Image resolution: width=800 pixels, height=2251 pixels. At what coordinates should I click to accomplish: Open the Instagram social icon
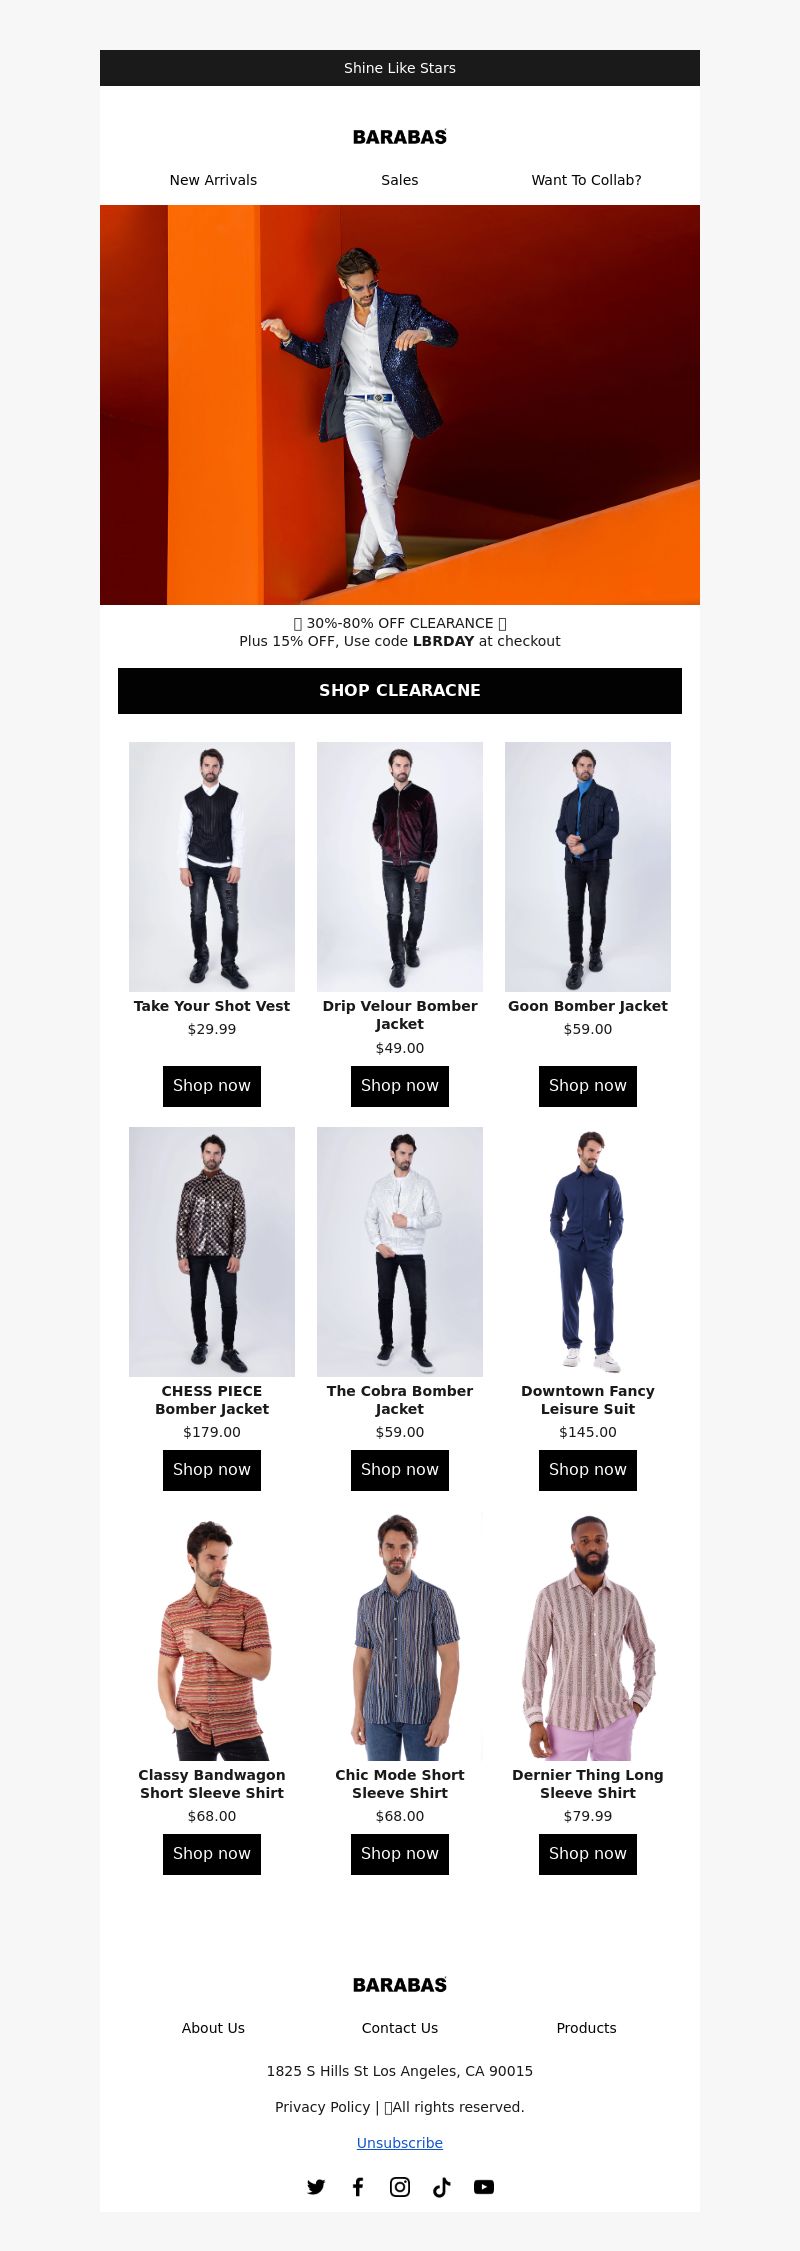[x=400, y=2187]
